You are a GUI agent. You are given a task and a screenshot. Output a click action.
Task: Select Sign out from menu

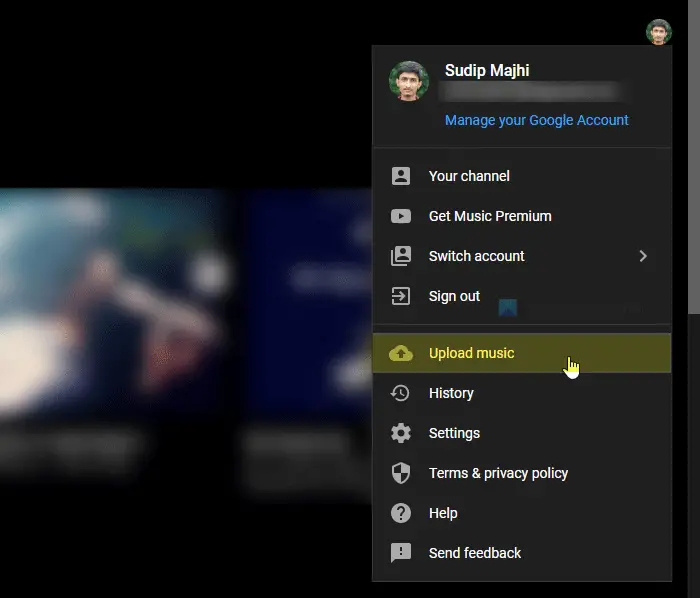pyautogui.click(x=522, y=296)
